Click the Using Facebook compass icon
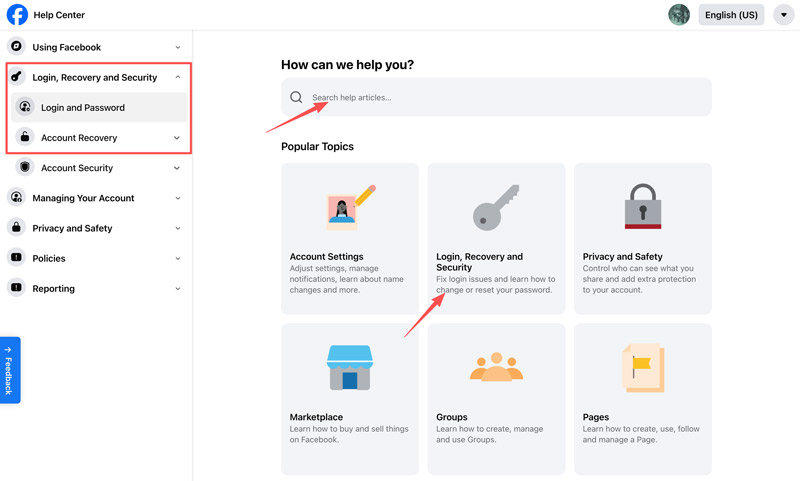 16,46
